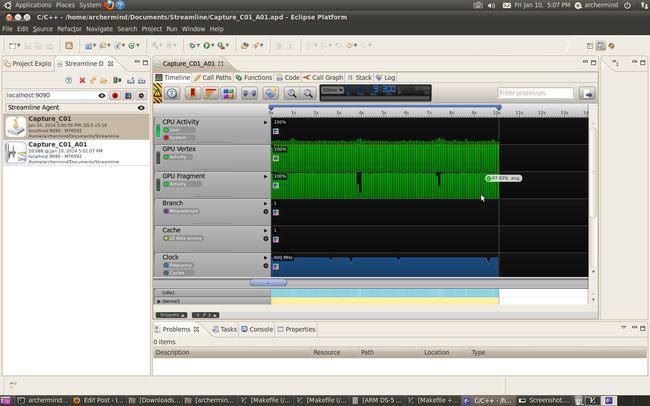This screenshot has height=406, width=650.
Task: Switch to the Call Paths tab
Action: 213,78
